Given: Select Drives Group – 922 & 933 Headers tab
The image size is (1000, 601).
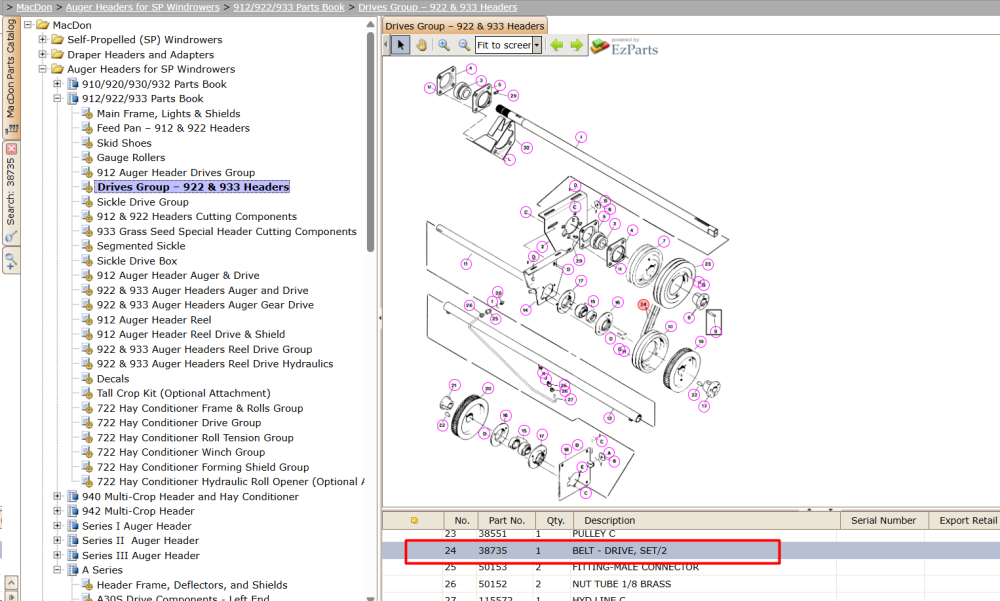Looking at the screenshot, I should point(465,26).
